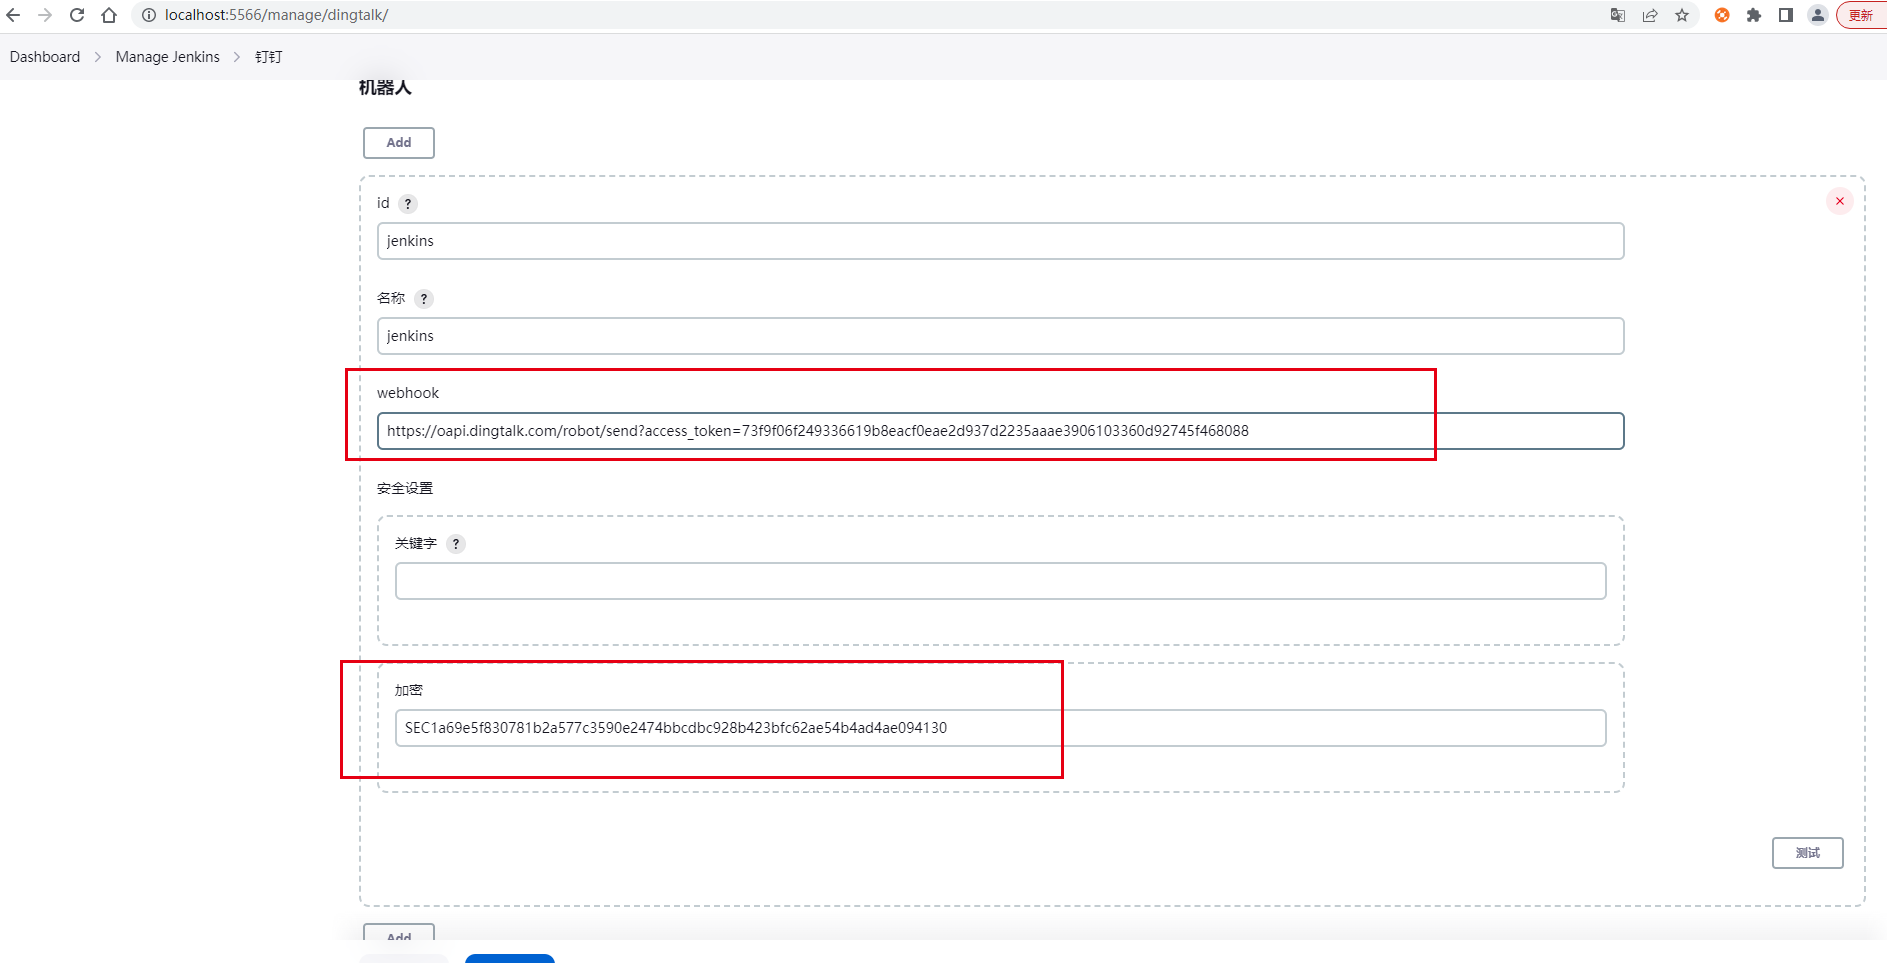Viewport: 1887px width, 963px height.
Task: Focus the 名称 input field
Action: pyautogui.click(x=1000, y=336)
